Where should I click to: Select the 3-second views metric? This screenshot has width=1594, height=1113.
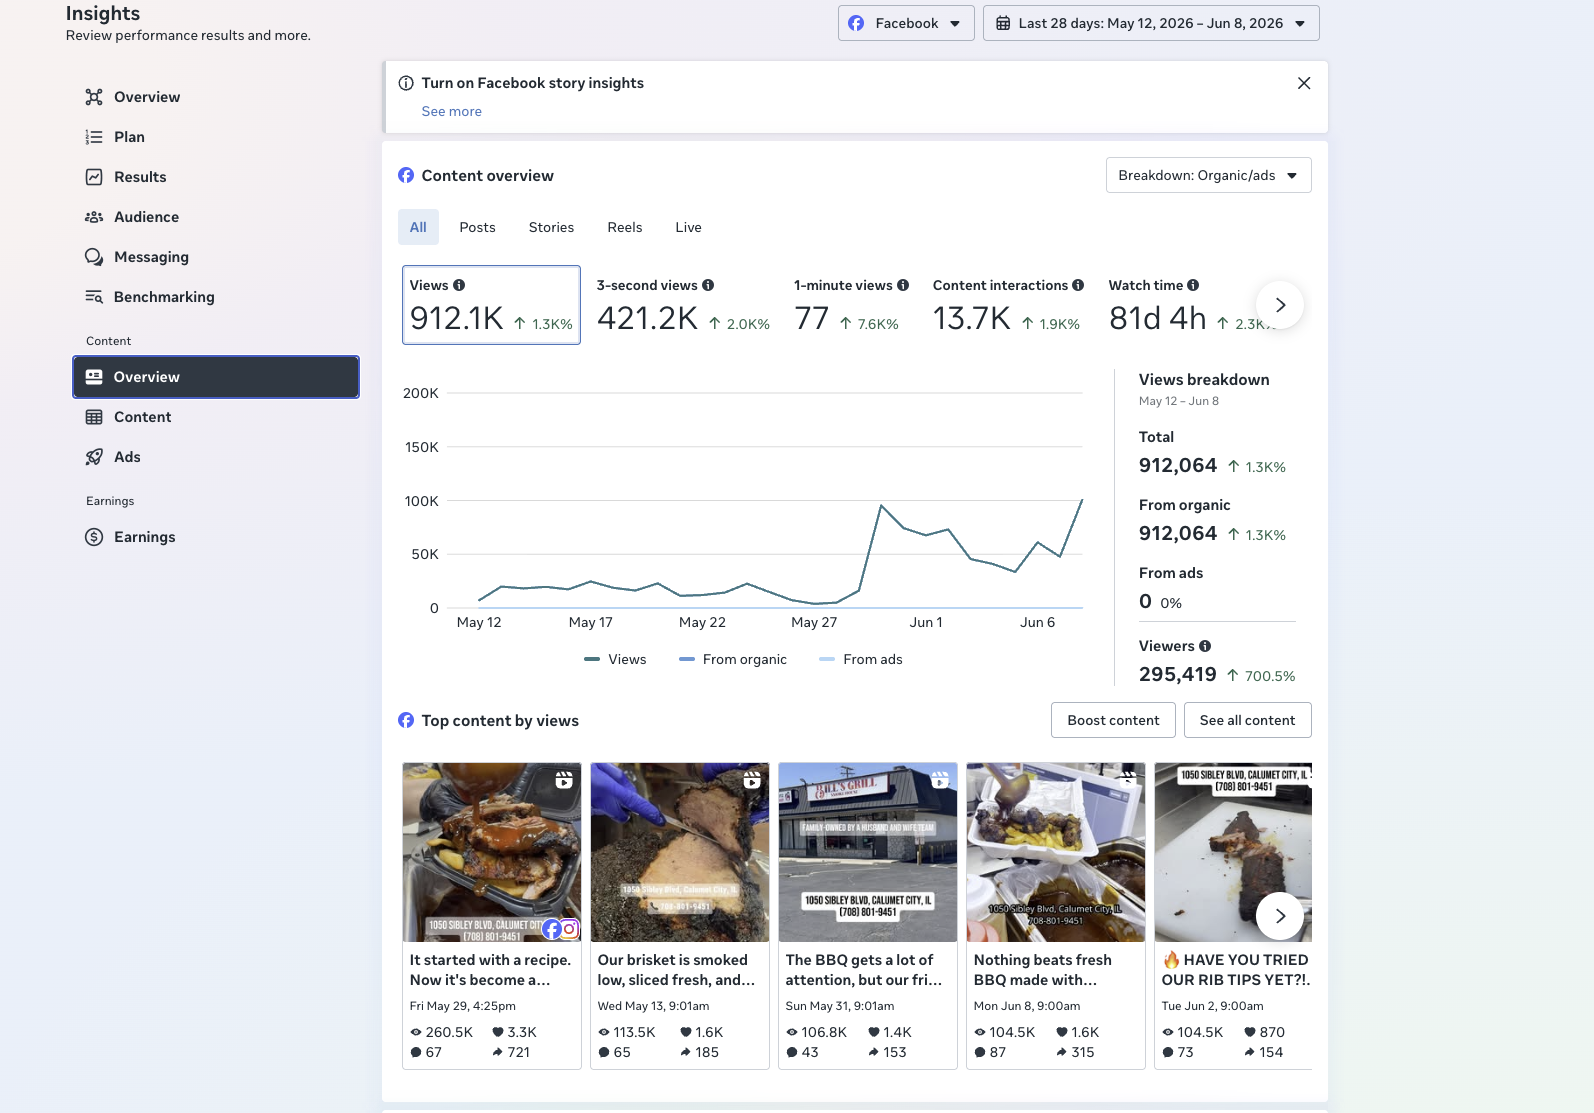point(683,305)
